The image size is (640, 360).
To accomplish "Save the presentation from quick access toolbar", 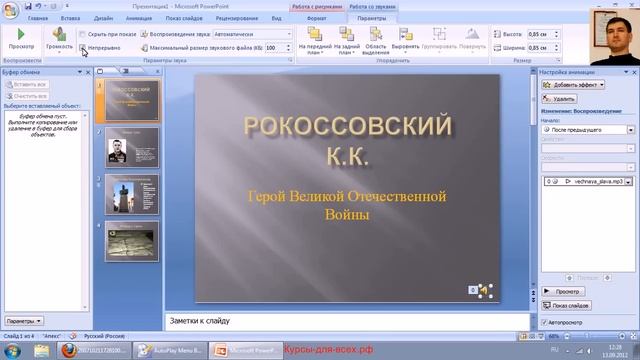I will [x=28, y=6].
